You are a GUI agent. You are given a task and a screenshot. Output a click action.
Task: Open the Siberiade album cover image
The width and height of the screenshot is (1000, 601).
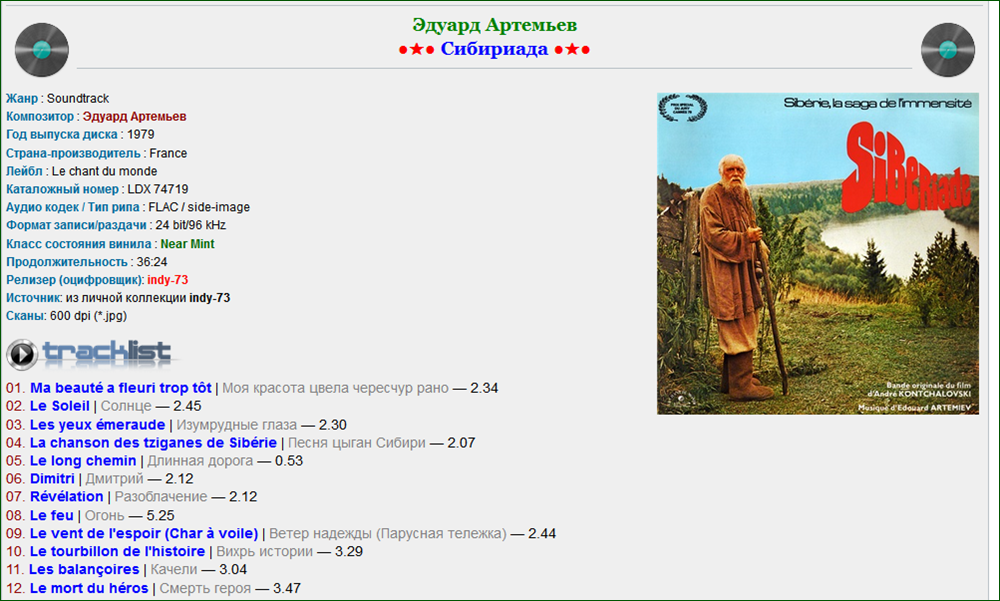coord(818,254)
